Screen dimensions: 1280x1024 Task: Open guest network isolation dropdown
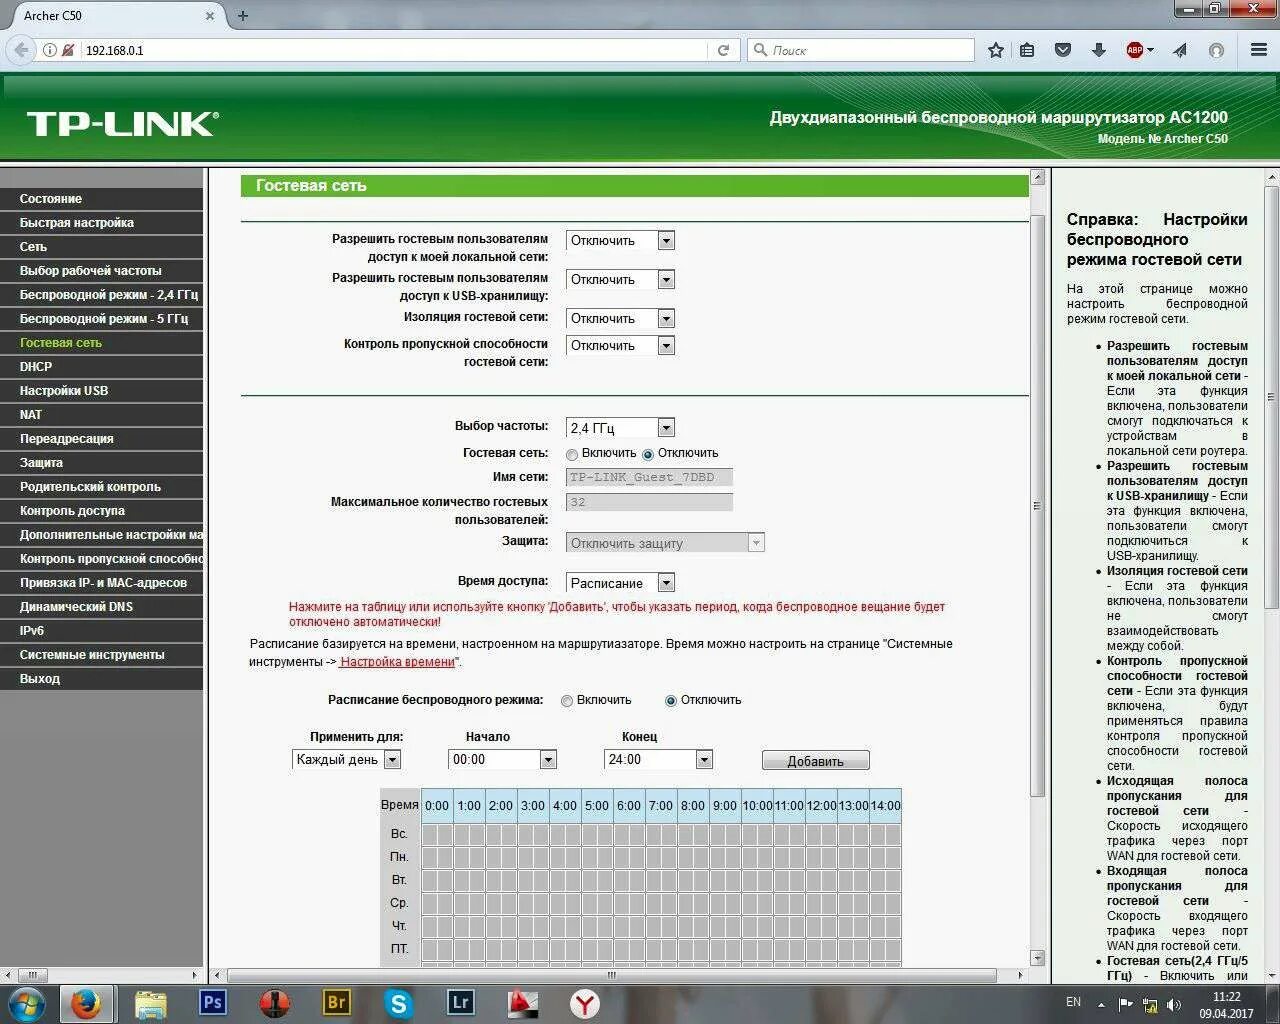(x=620, y=318)
